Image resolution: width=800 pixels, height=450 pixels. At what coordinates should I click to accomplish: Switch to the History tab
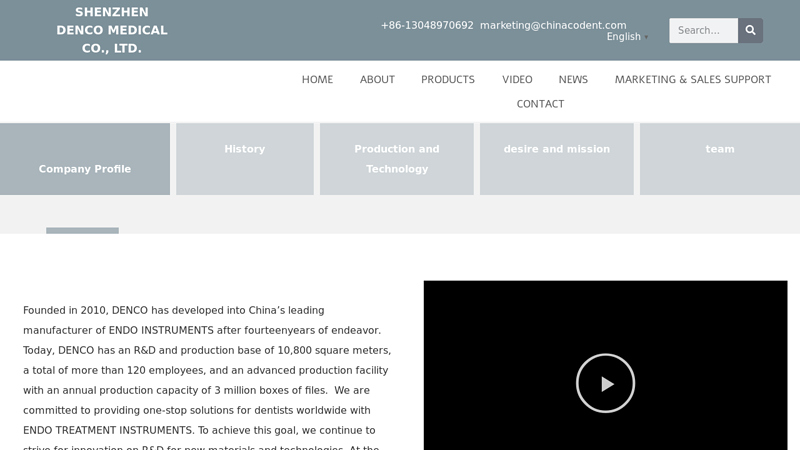245,159
